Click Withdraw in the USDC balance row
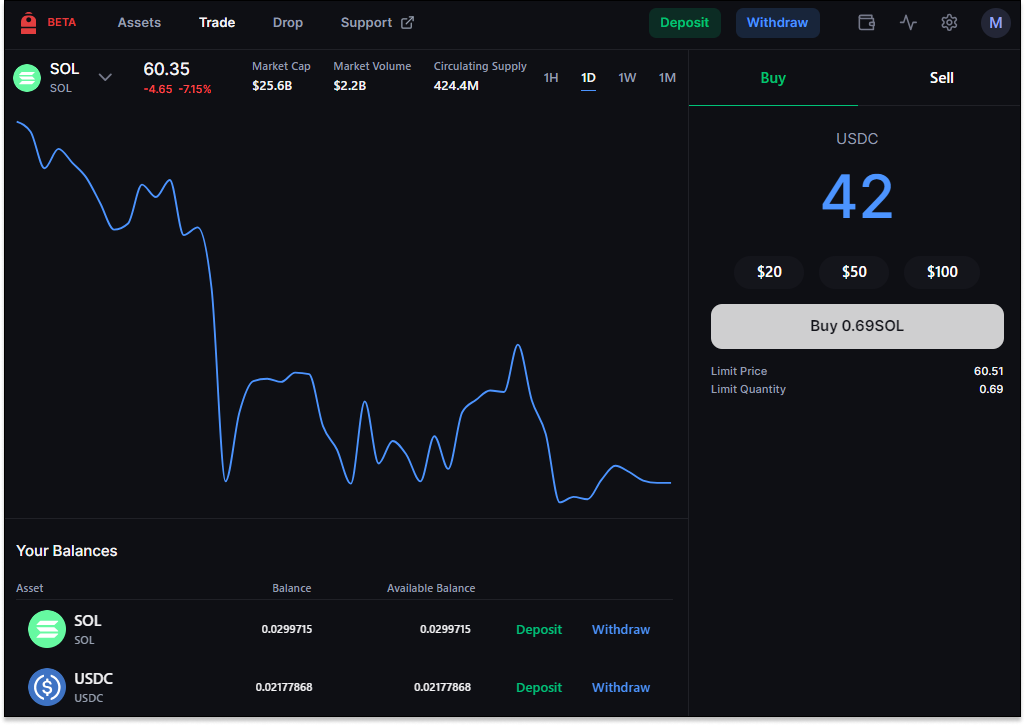 (x=621, y=688)
